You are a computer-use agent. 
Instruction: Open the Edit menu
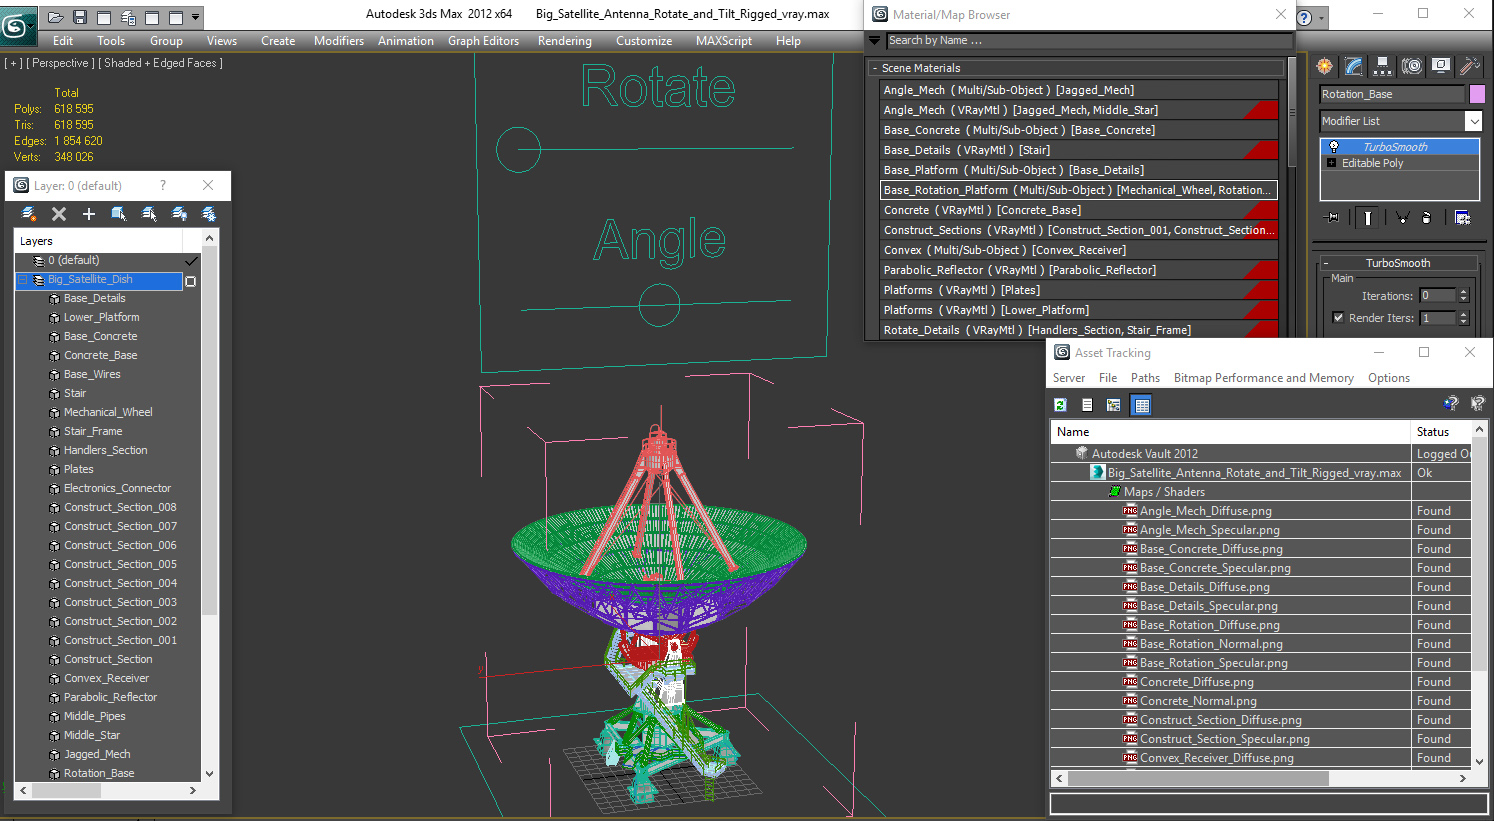[x=63, y=41]
